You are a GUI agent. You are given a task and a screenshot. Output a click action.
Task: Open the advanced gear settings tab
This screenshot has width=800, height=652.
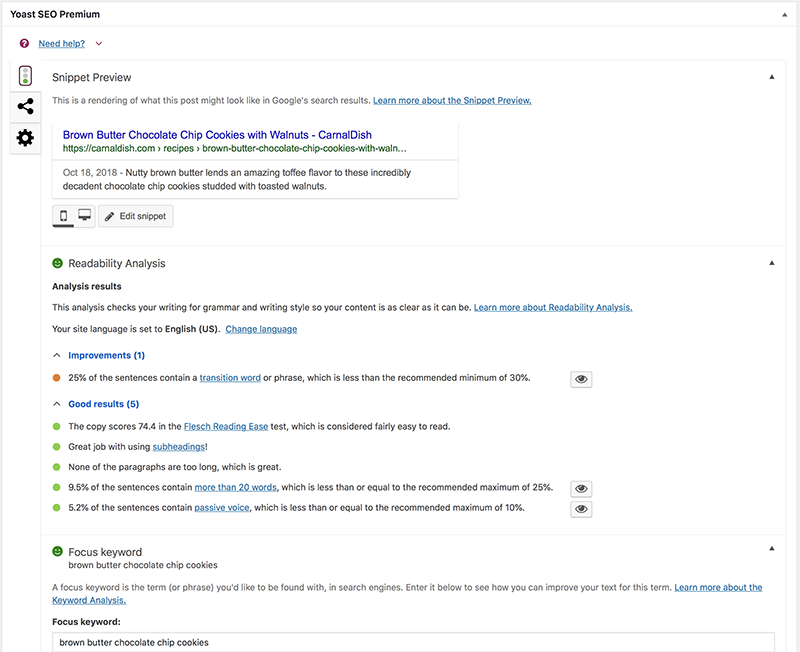click(x=26, y=138)
